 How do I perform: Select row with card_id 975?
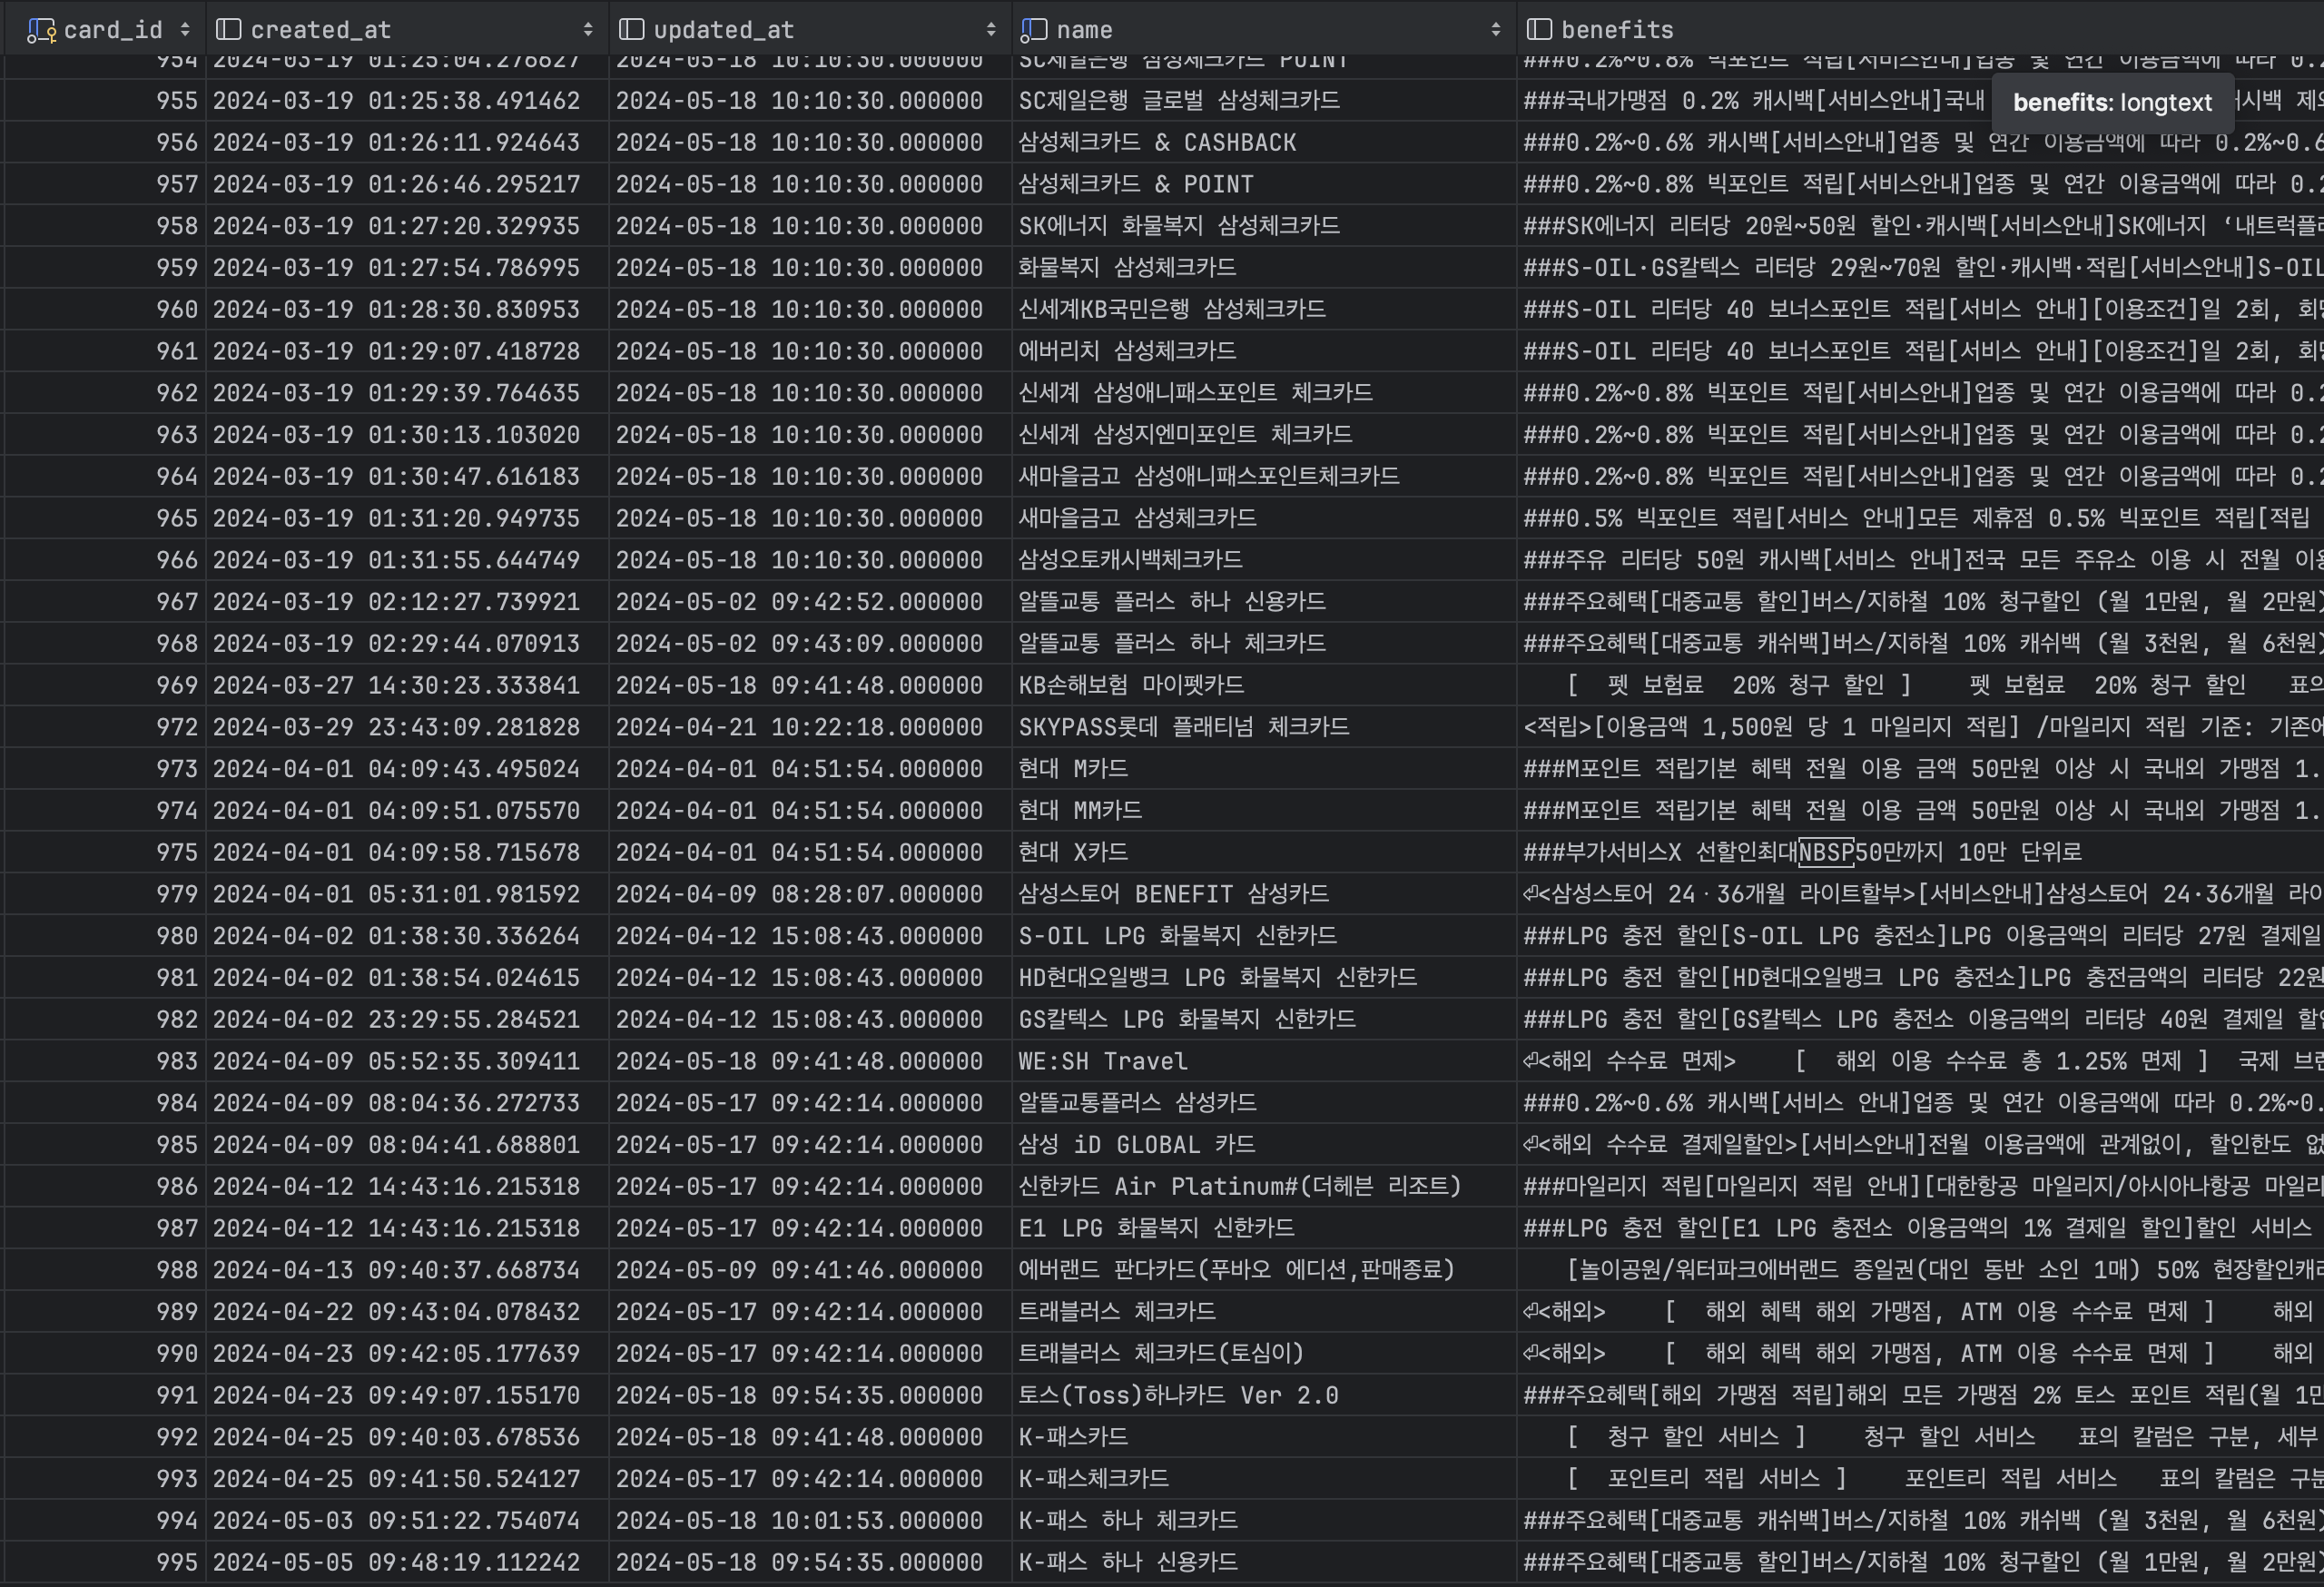(177, 852)
